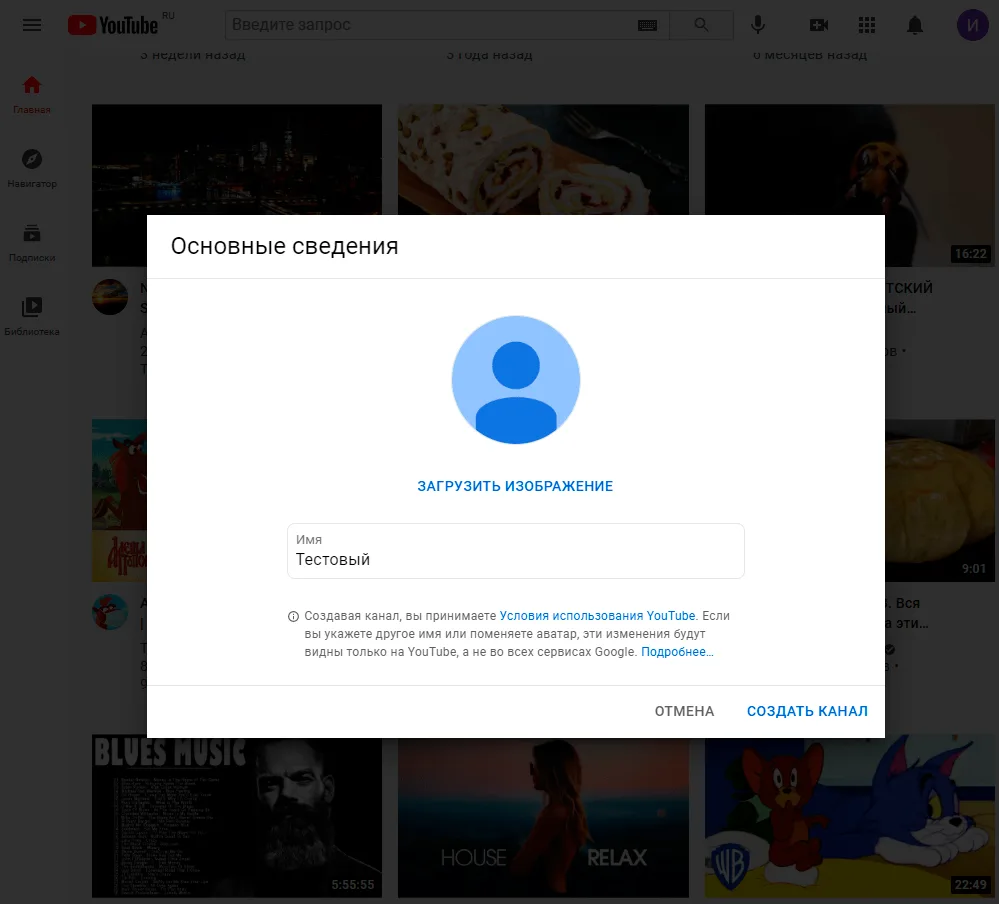Click the YouTube logo
Image resolution: width=999 pixels, height=904 pixels.
pyautogui.click(x=113, y=25)
